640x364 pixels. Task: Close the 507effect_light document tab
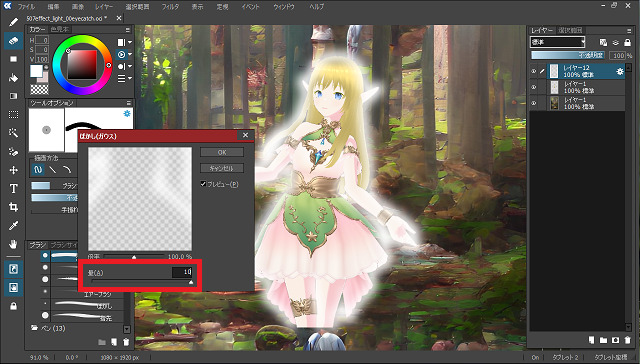(x=119, y=18)
